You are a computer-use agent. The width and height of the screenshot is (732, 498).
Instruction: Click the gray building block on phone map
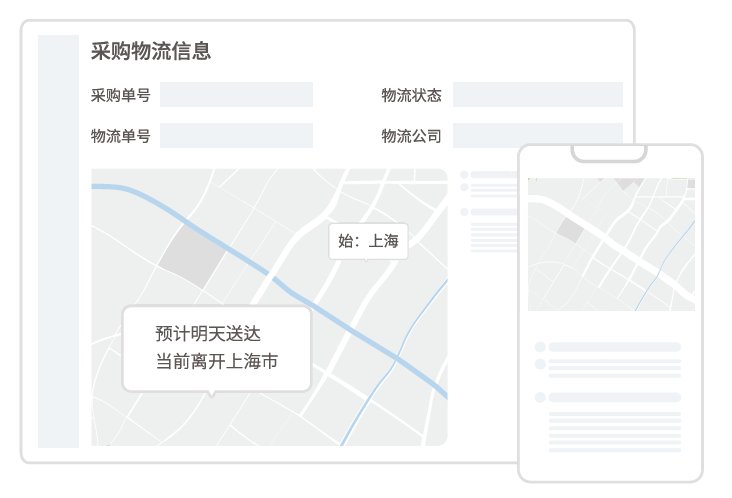click(570, 230)
